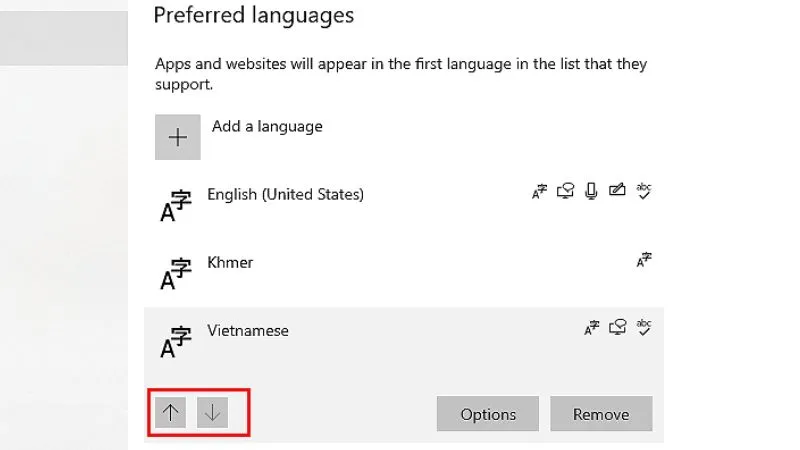Image resolution: width=800 pixels, height=450 pixels.
Task: Open Options for Vietnamese
Action: 488,414
